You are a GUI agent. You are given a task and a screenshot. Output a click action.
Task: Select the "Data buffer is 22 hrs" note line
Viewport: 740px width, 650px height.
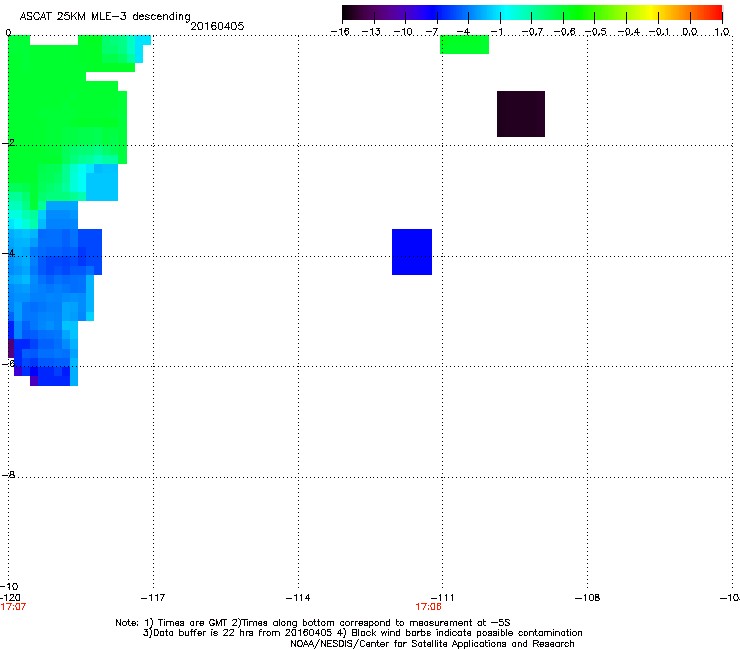[362, 633]
